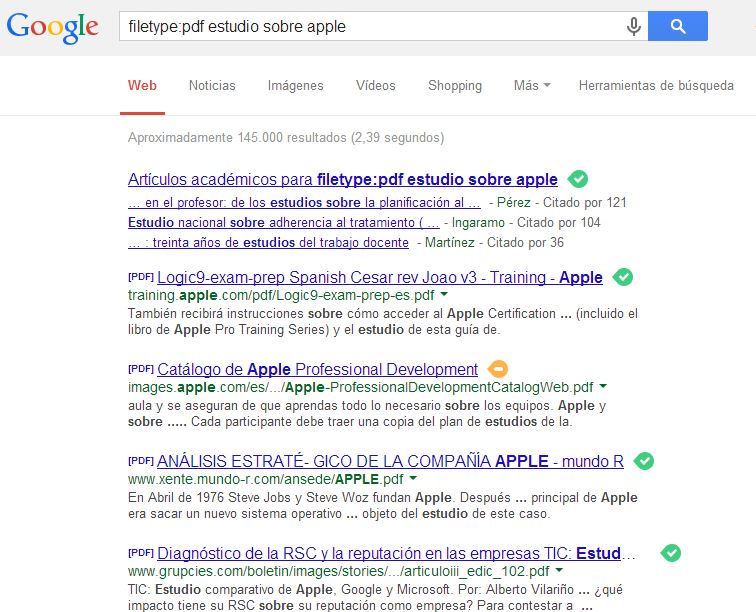The image size is (756, 612).
Task: Click in the search query input field
Action: click(370, 27)
